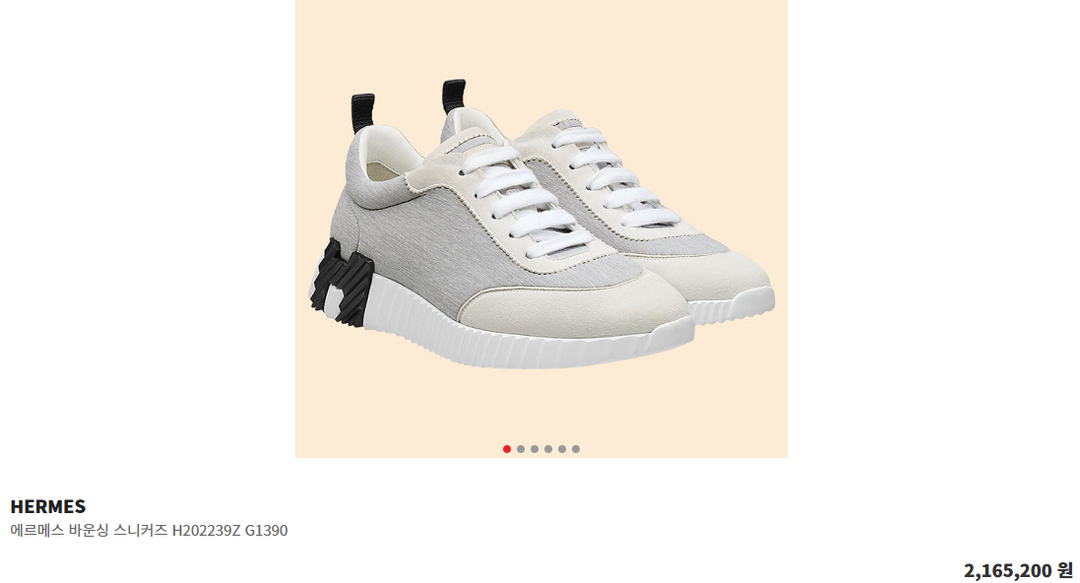The image size is (1080, 583).
Task: Open the HERMES brand link
Action: pos(48,507)
